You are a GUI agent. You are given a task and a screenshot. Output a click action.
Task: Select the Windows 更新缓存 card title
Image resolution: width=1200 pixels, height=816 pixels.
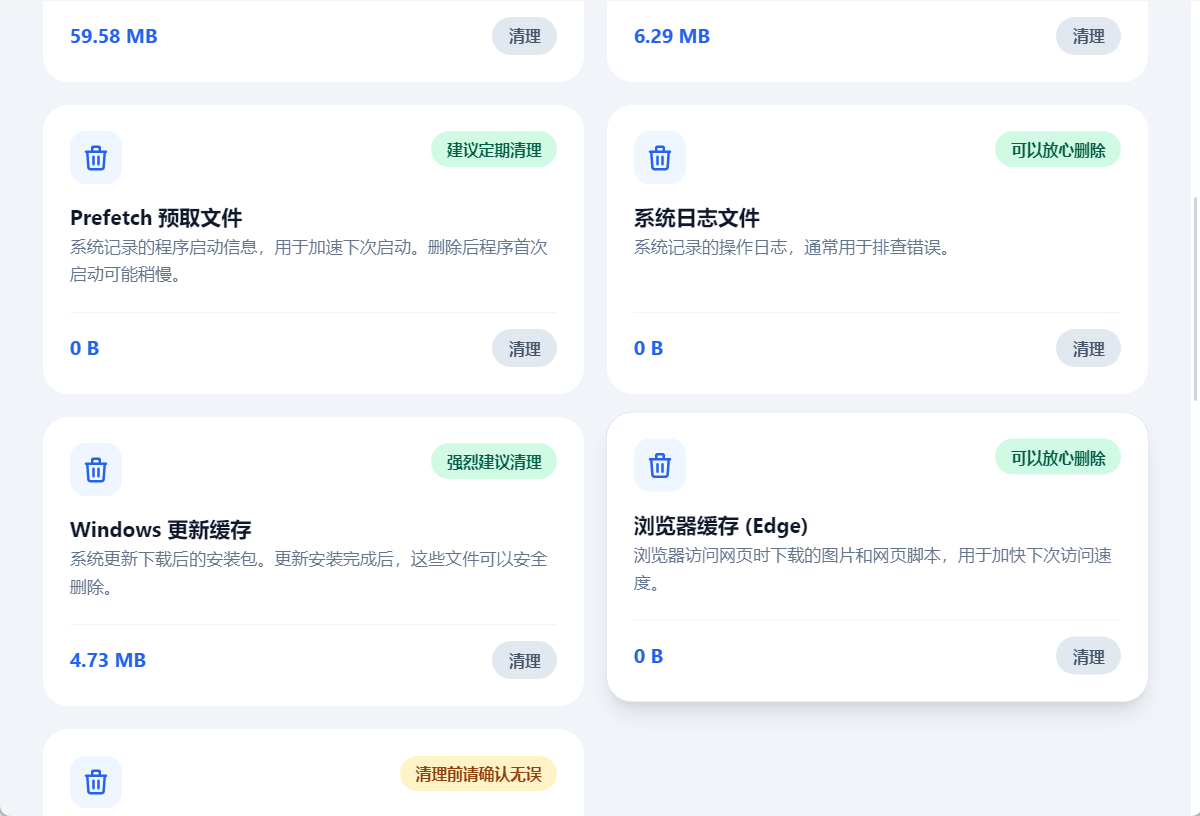click(161, 530)
